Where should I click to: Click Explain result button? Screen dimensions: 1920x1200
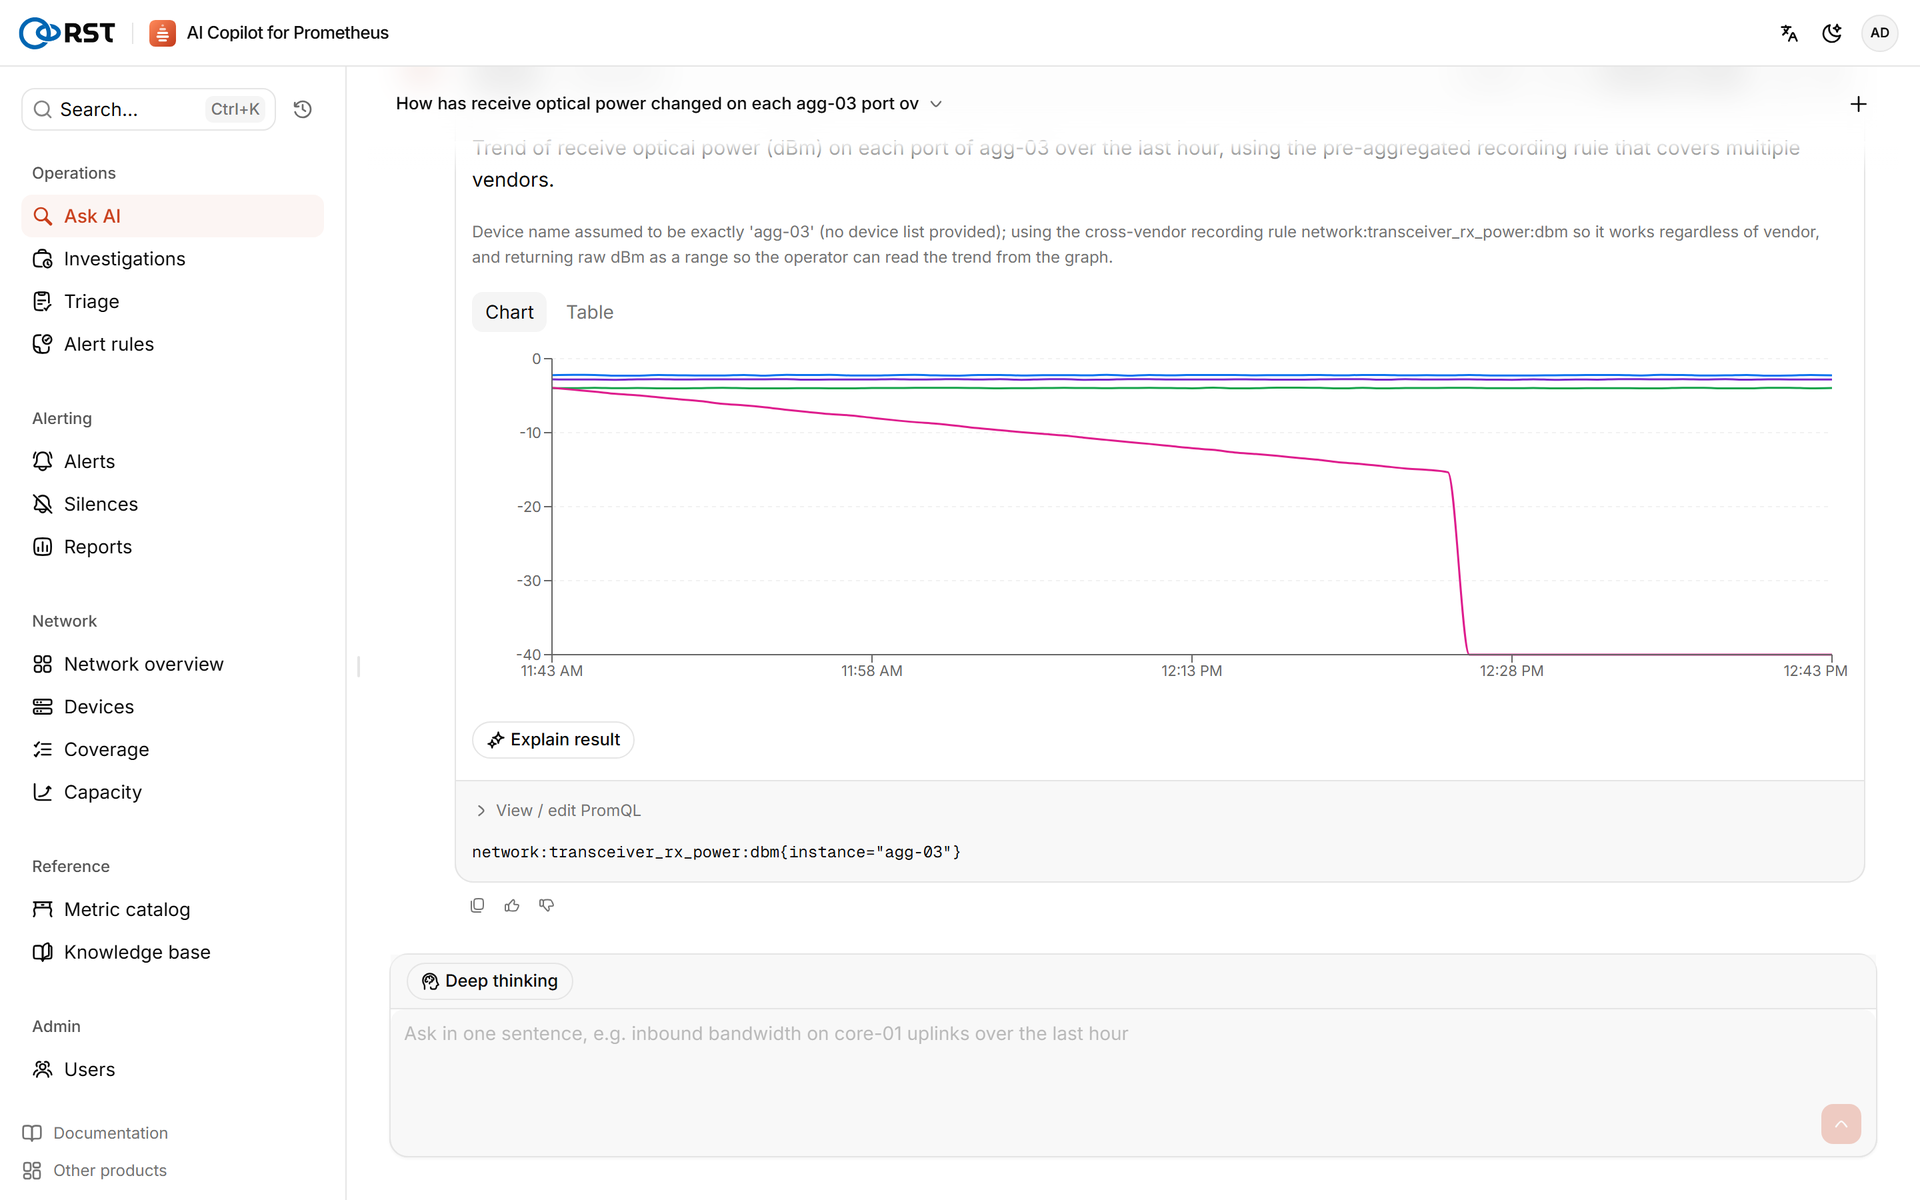[x=553, y=740]
